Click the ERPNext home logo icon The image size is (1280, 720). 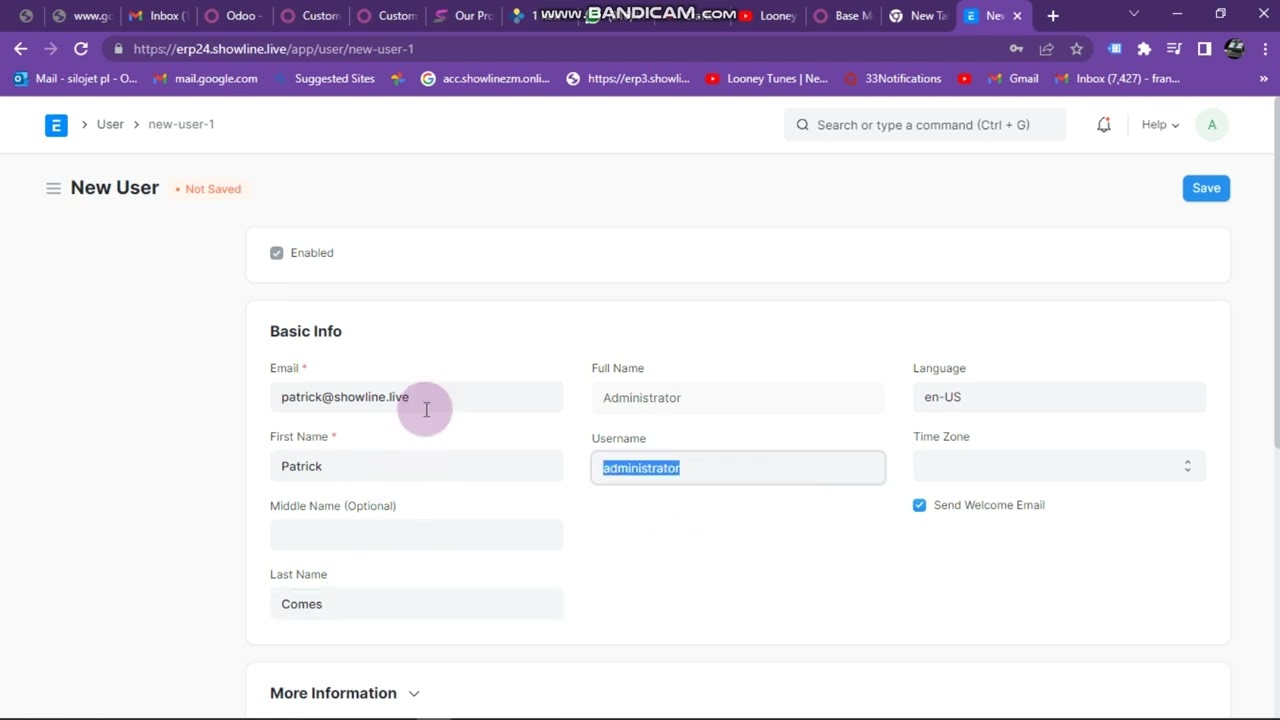pyautogui.click(x=56, y=125)
